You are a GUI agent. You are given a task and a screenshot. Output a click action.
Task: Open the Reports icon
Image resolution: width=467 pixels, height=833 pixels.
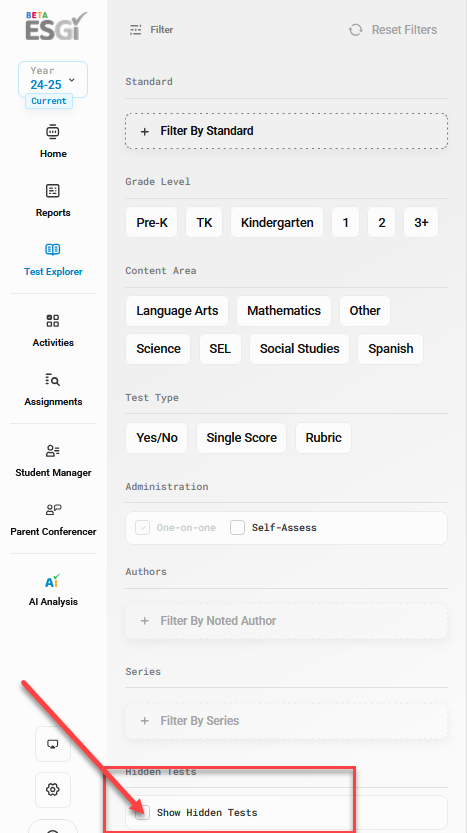coord(53,190)
